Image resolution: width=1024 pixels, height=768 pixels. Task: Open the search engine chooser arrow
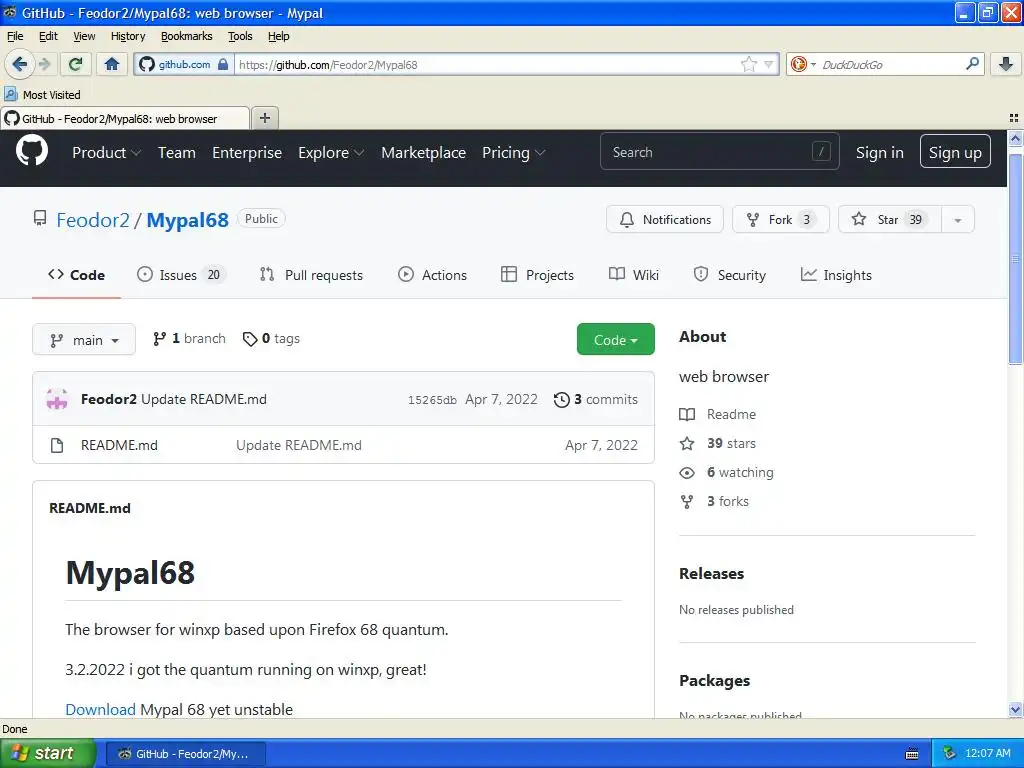coord(813,65)
